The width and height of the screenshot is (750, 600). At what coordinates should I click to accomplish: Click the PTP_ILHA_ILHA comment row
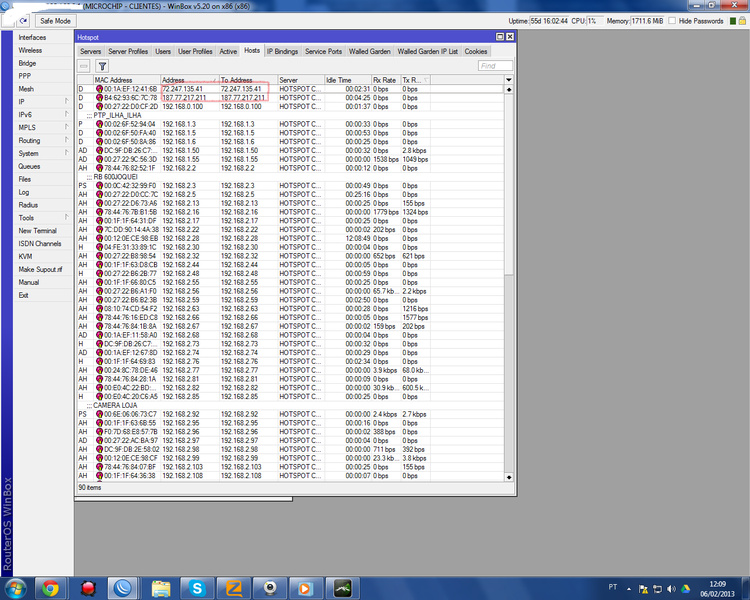tap(290, 115)
